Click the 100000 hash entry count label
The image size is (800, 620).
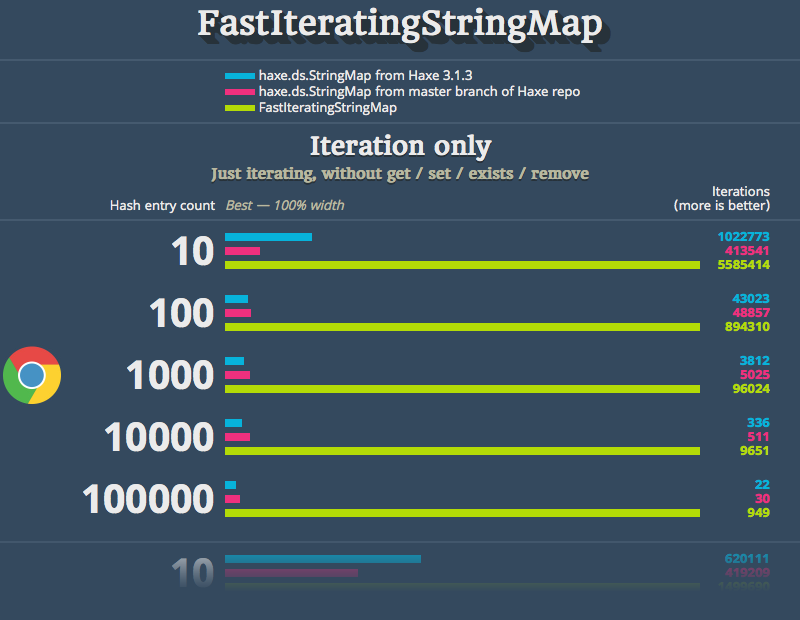pyautogui.click(x=148, y=499)
